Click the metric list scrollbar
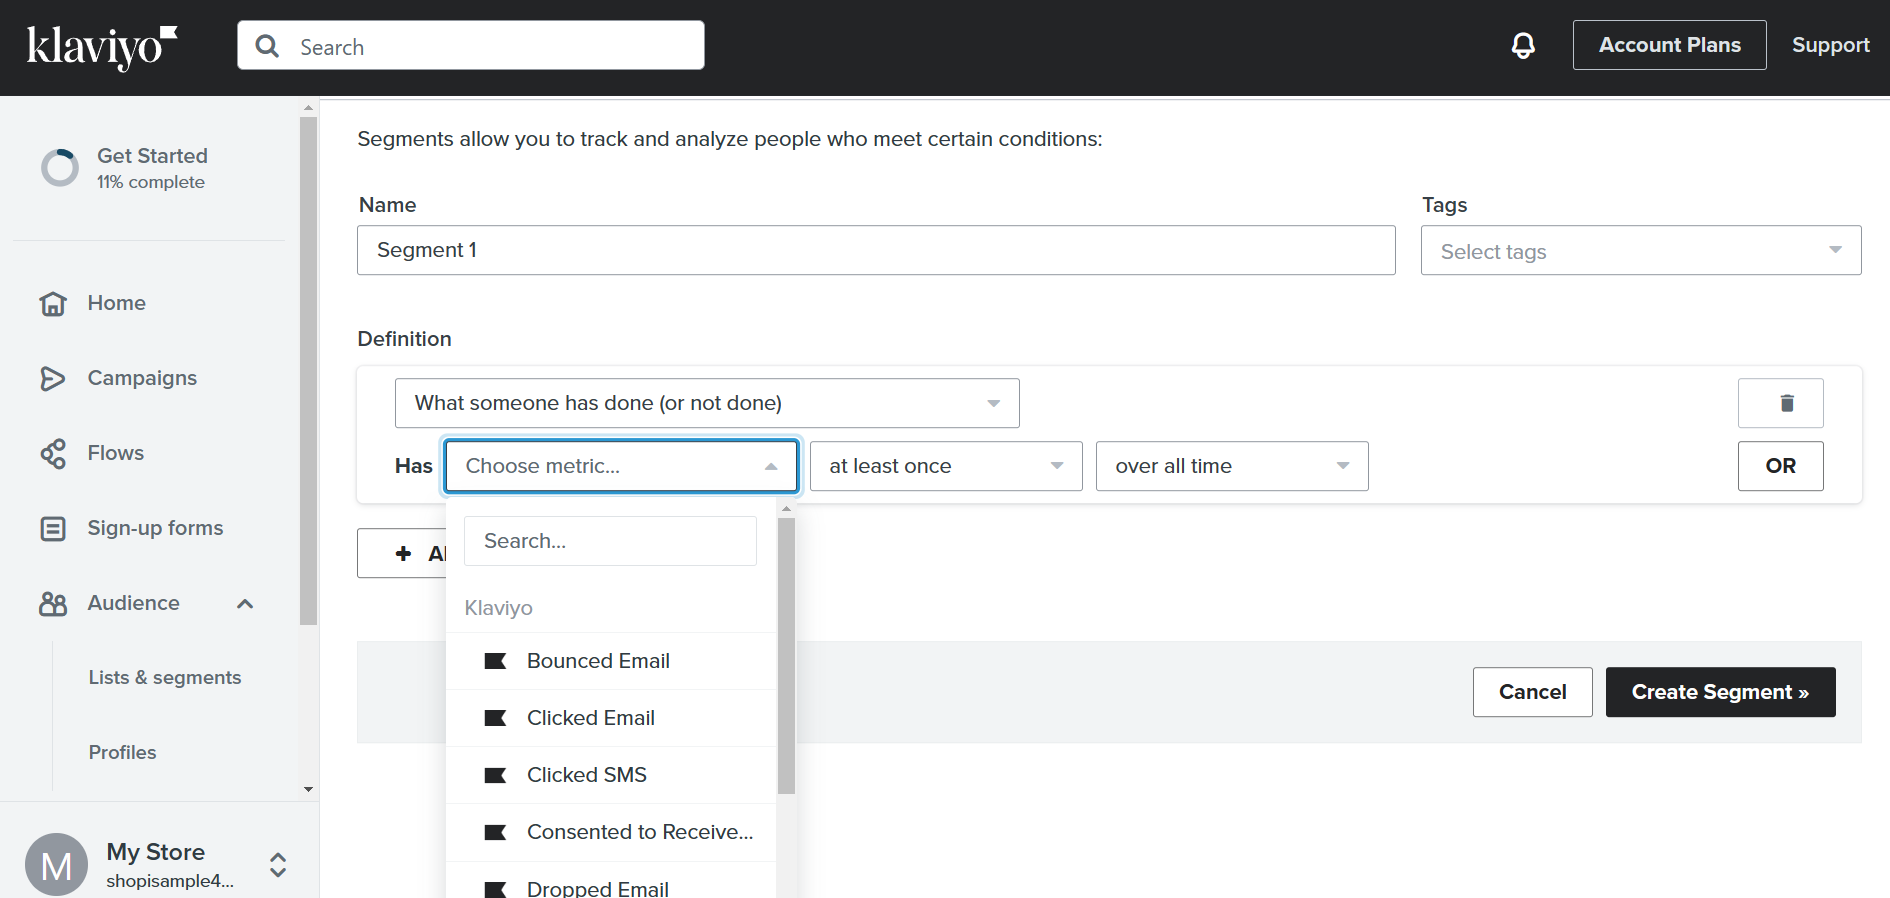 (786, 655)
